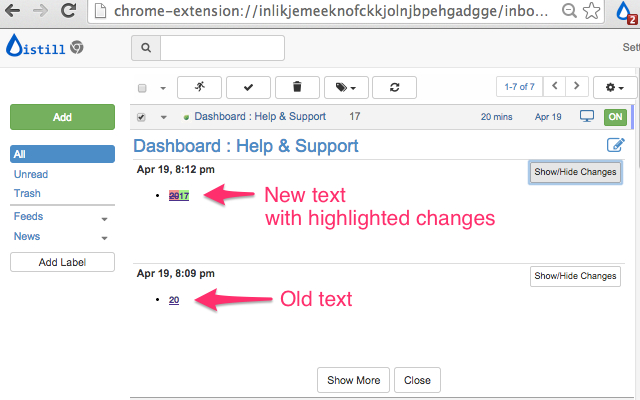Select the Unread sidebar item
The height and width of the screenshot is (400, 640).
[x=31, y=174]
